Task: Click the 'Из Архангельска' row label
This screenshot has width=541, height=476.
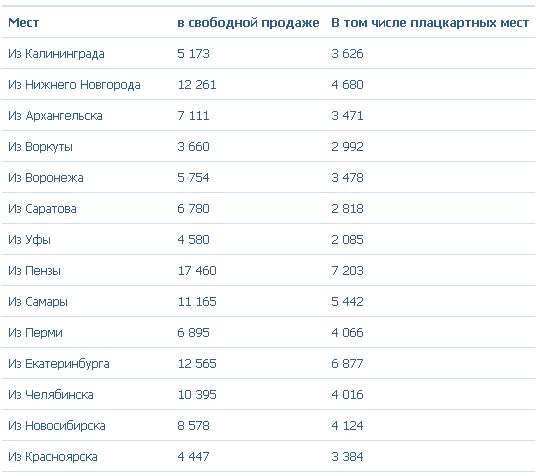Action: (55, 116)
